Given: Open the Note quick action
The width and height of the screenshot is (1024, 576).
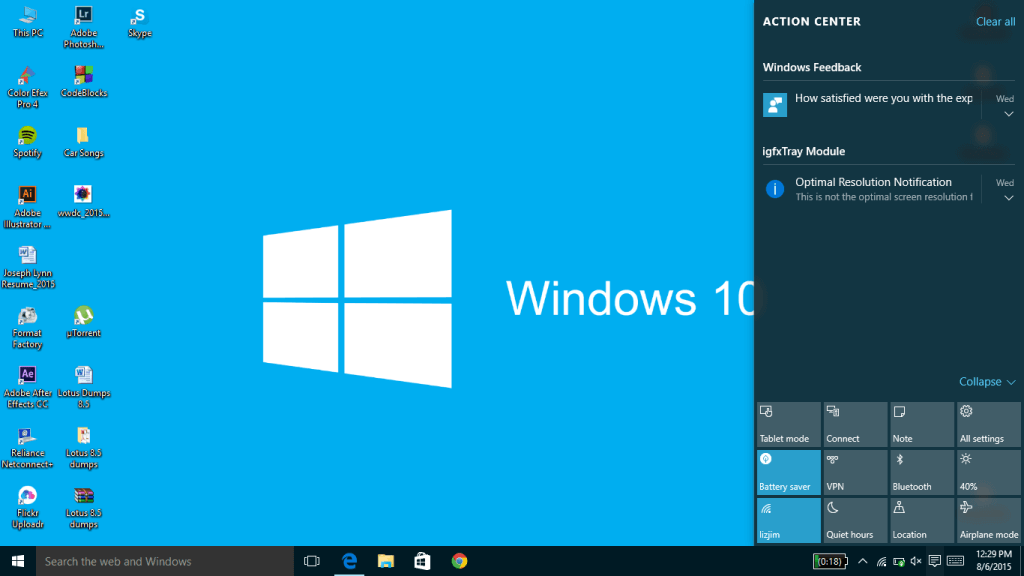Looking at the screenshot, I should tap(922, 424).
